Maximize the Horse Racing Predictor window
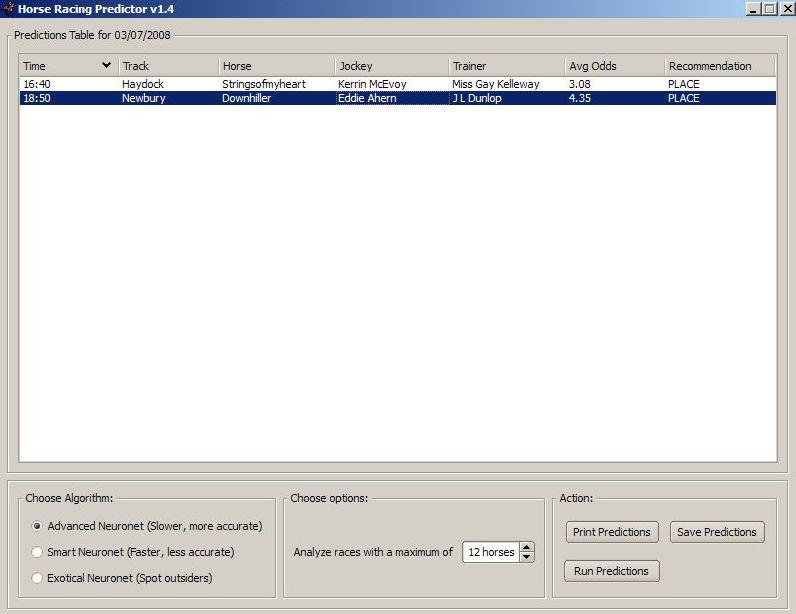 point(770,9)
